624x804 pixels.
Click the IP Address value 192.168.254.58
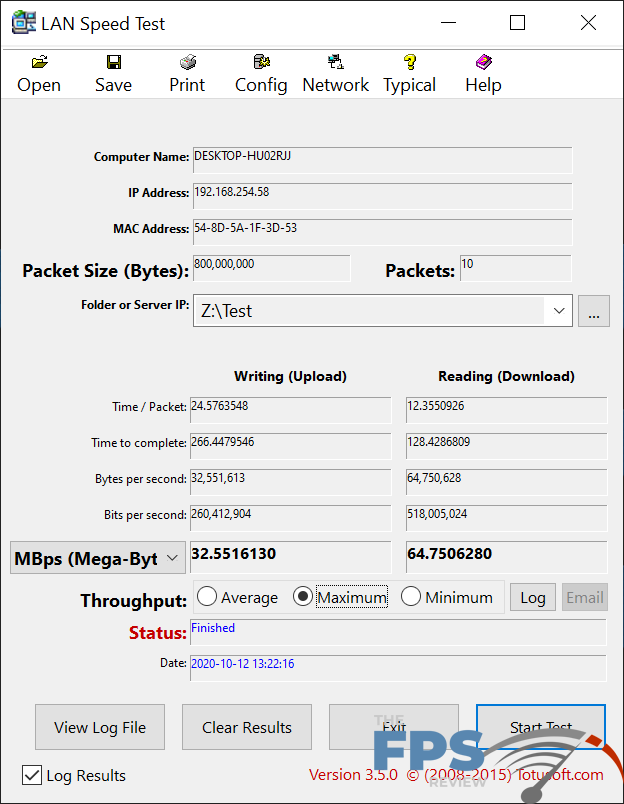coord(383,196)
